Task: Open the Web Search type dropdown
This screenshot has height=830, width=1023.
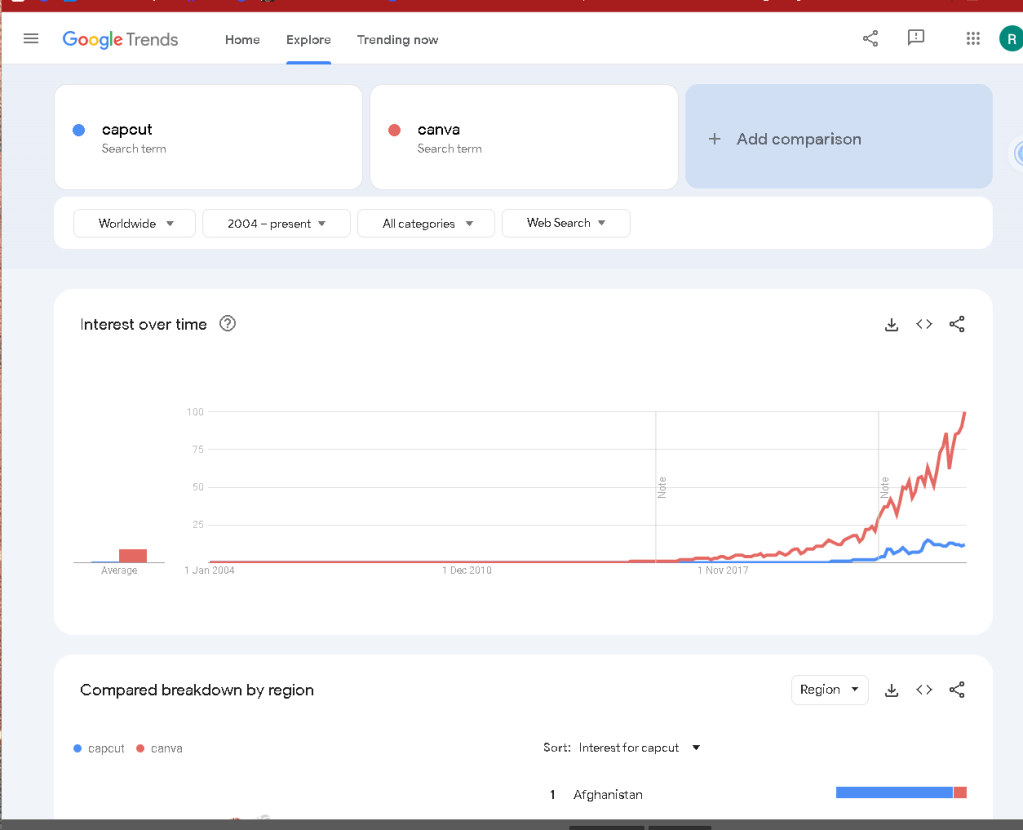Action: tap(566, 223)
